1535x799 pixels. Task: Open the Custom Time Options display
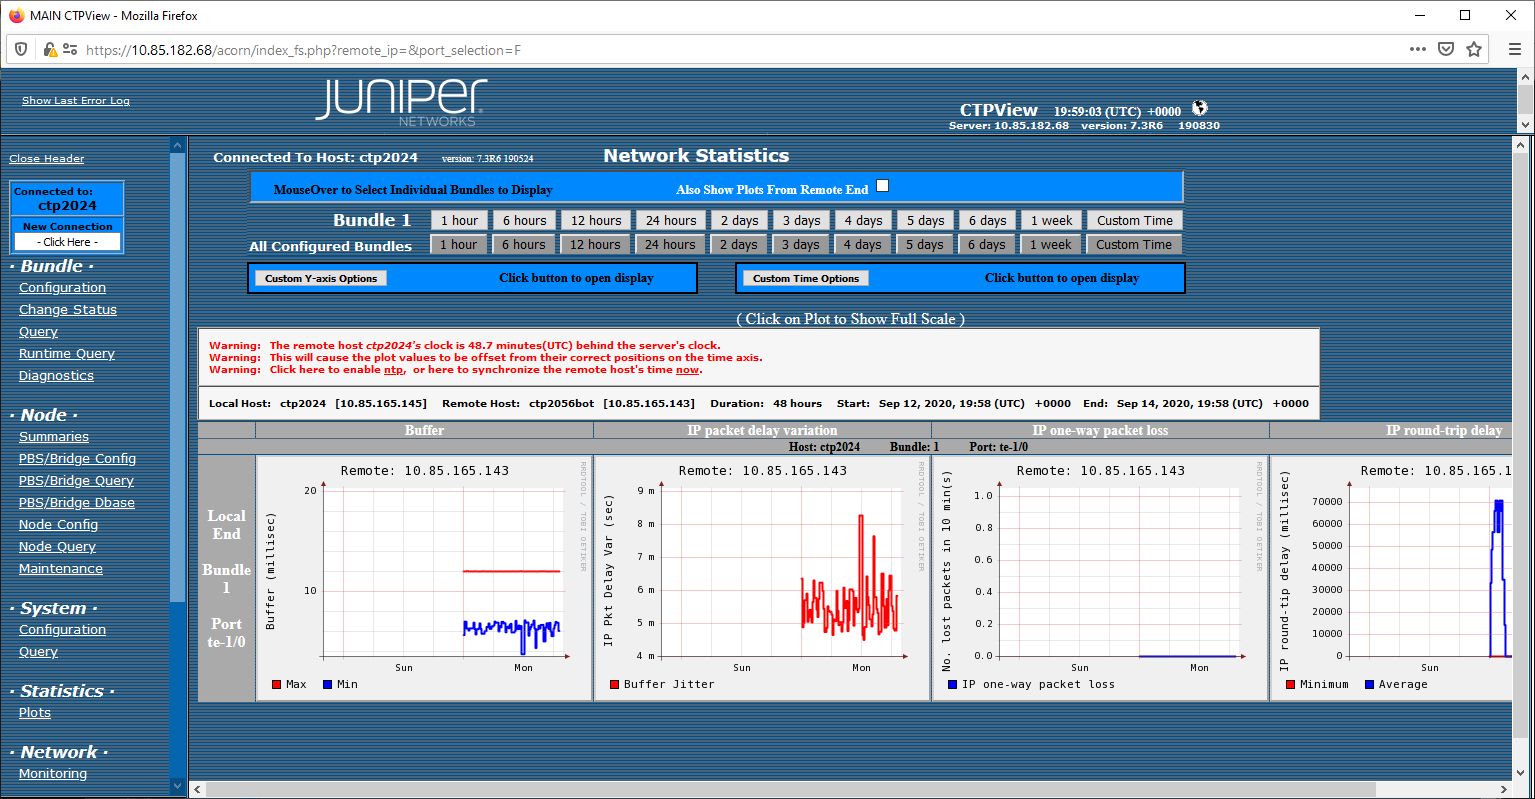(806, 279)
